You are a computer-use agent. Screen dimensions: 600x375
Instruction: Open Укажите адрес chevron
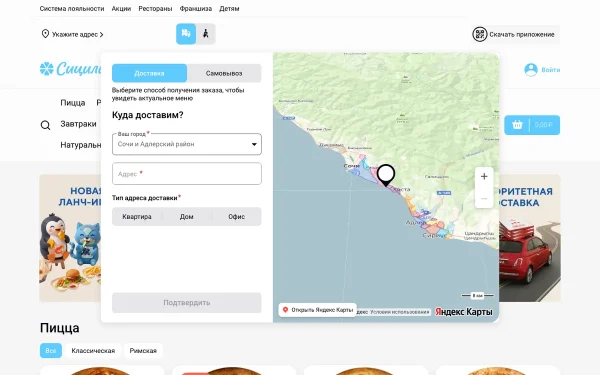click(101, 34)
